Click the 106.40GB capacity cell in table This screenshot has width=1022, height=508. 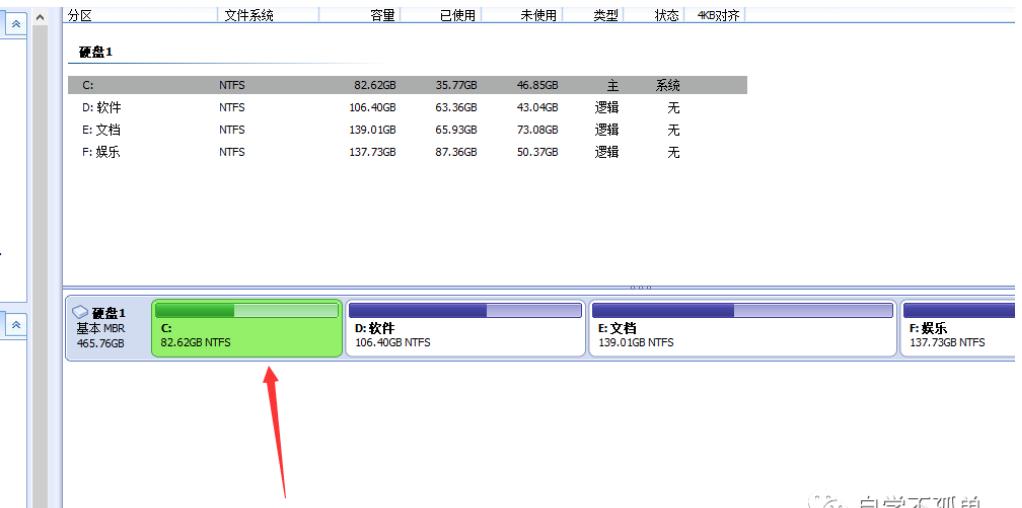[x=372, y=108]
